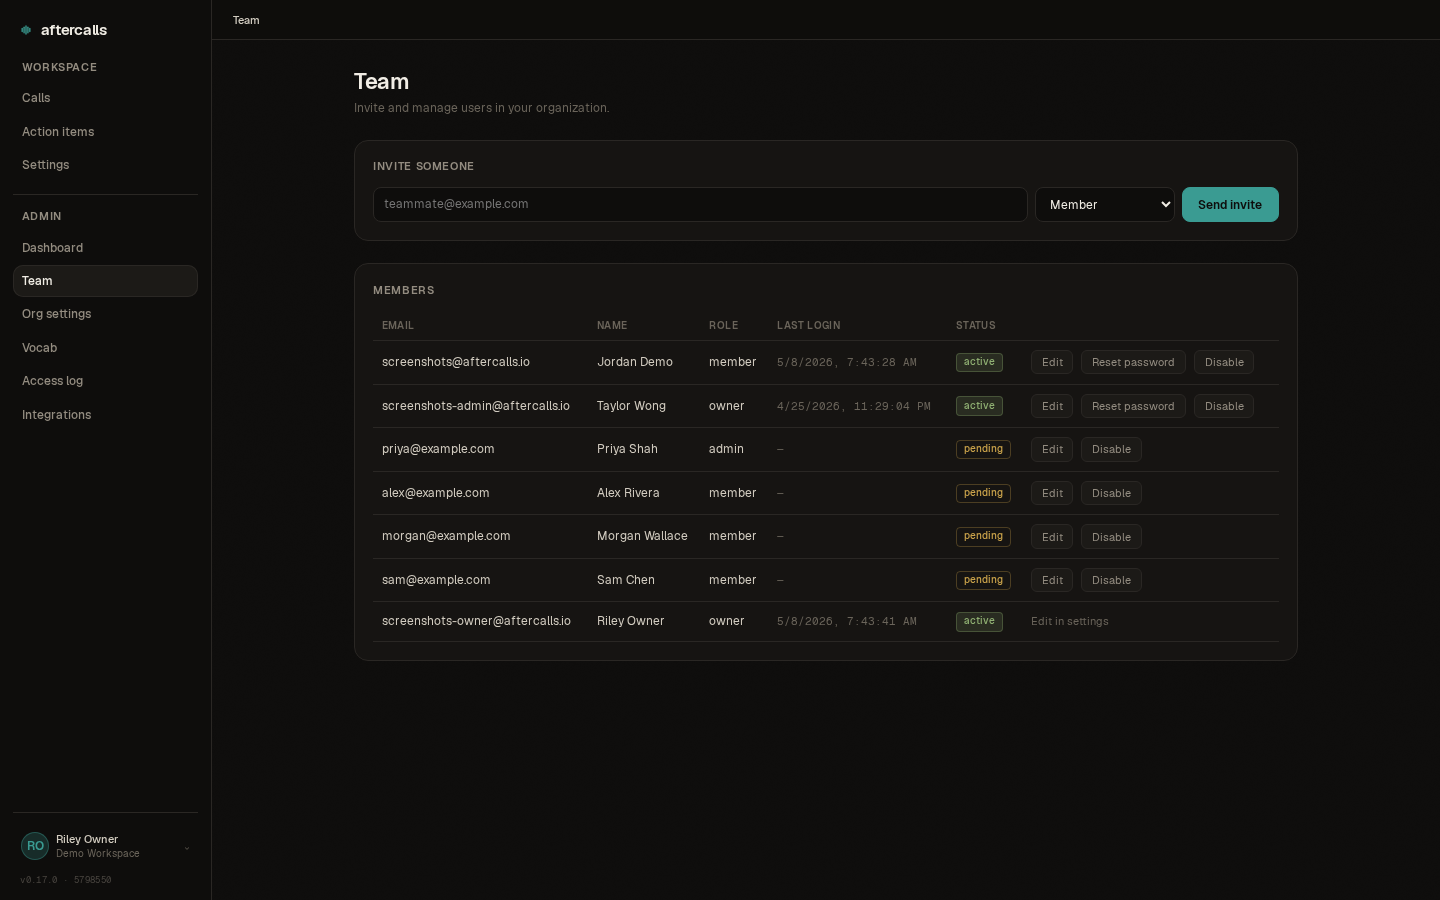This screenshot has width=1440, height=900.
Task: Click Taylor Wong's last login timestamp
Action: [854, 406]
